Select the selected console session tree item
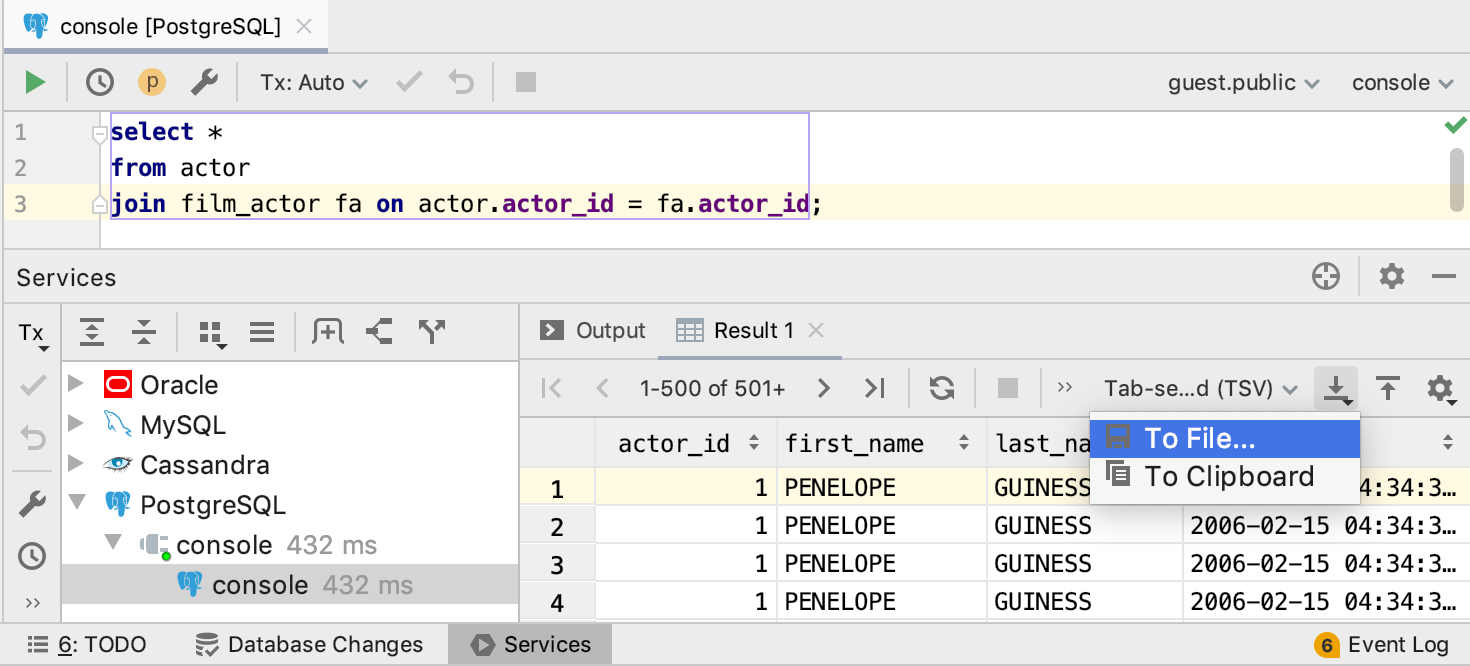This screenshot has width=1470, height=666. point(290,584)
